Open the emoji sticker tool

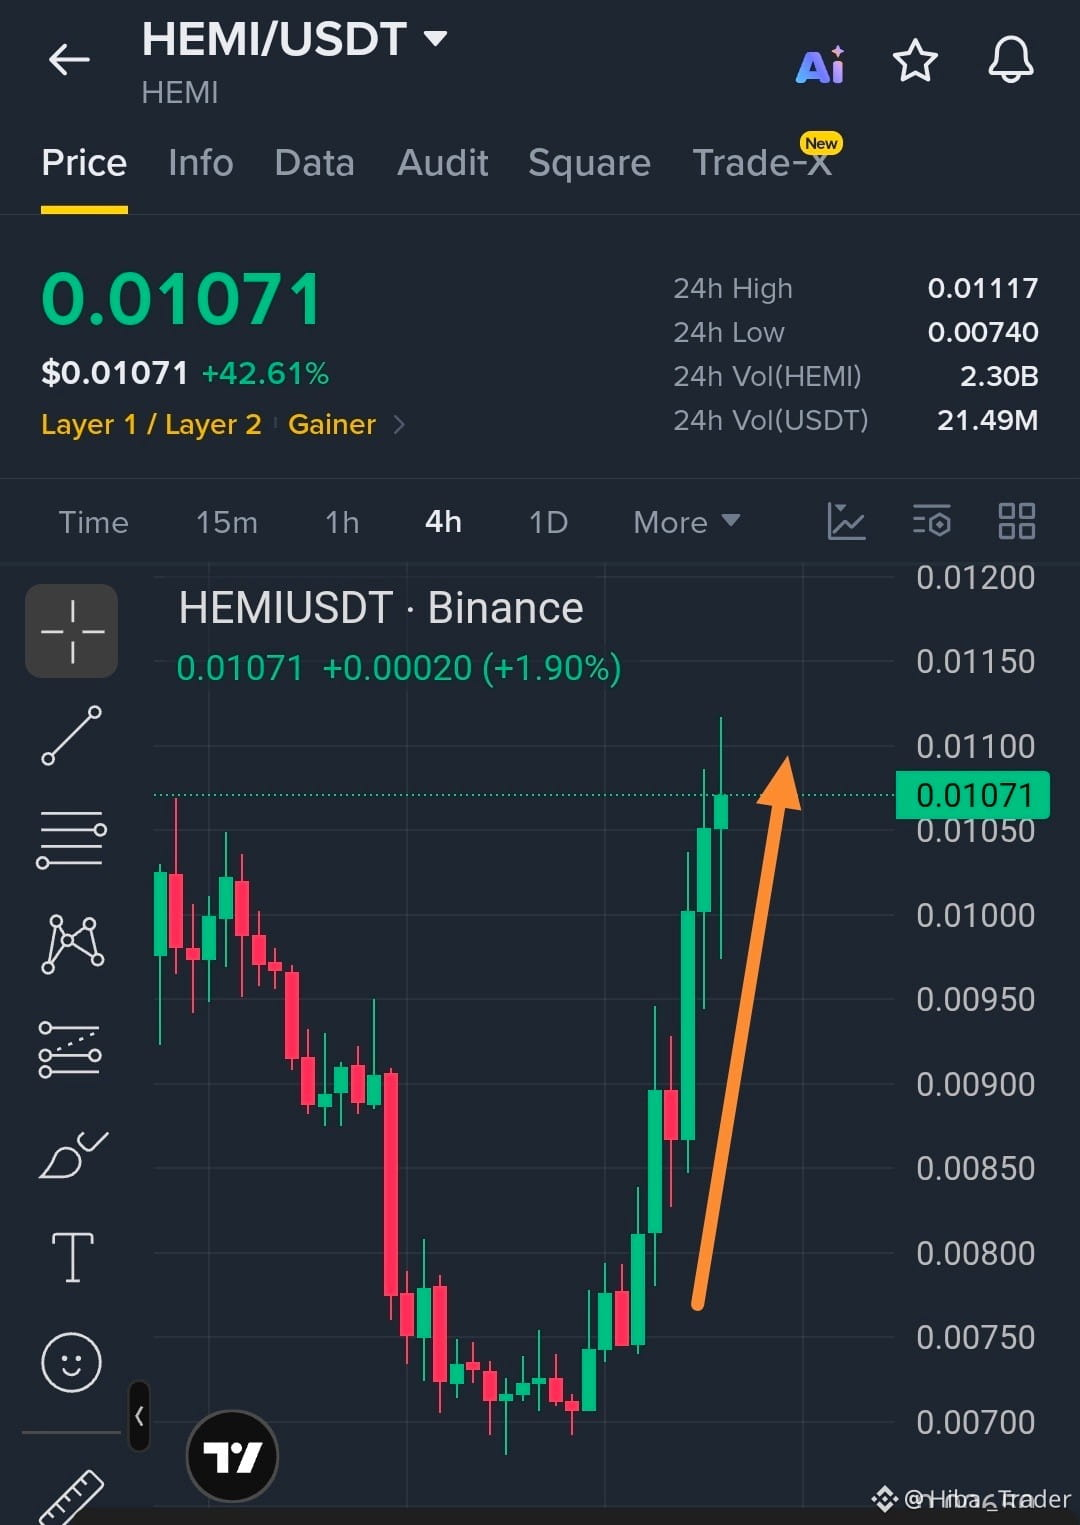point(71,1362)
